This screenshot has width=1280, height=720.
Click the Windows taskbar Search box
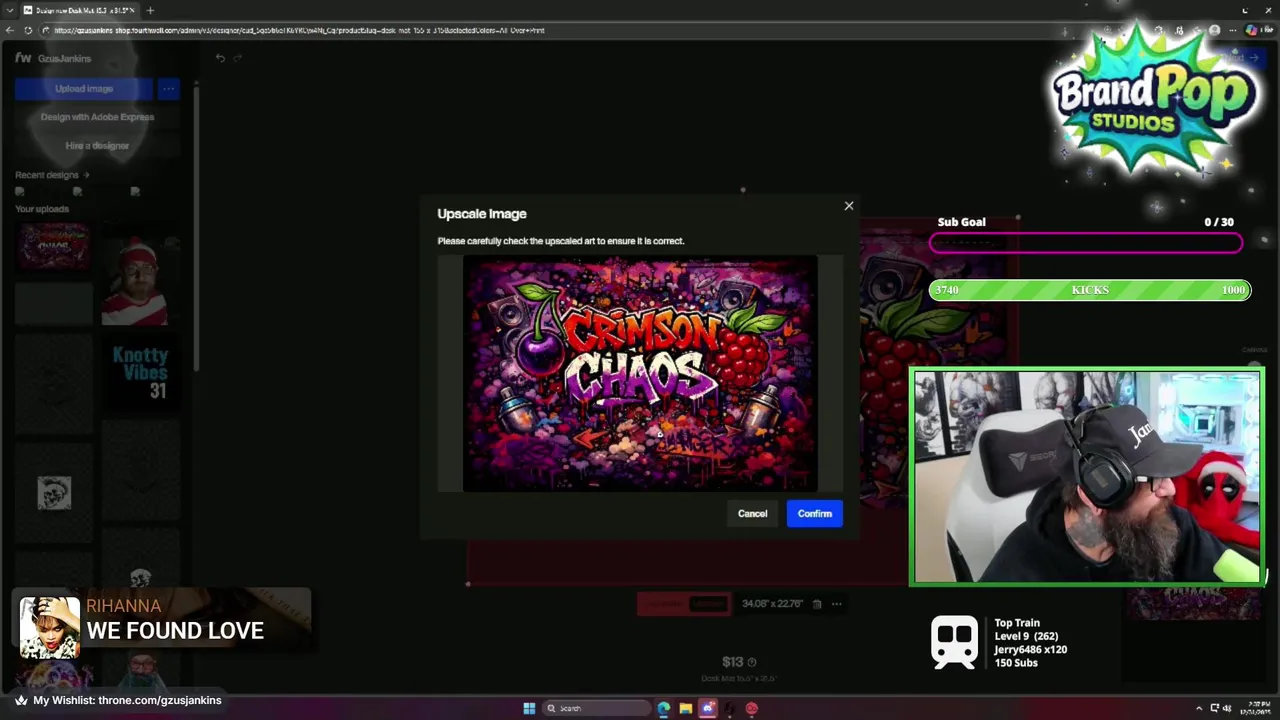point(596,708)
